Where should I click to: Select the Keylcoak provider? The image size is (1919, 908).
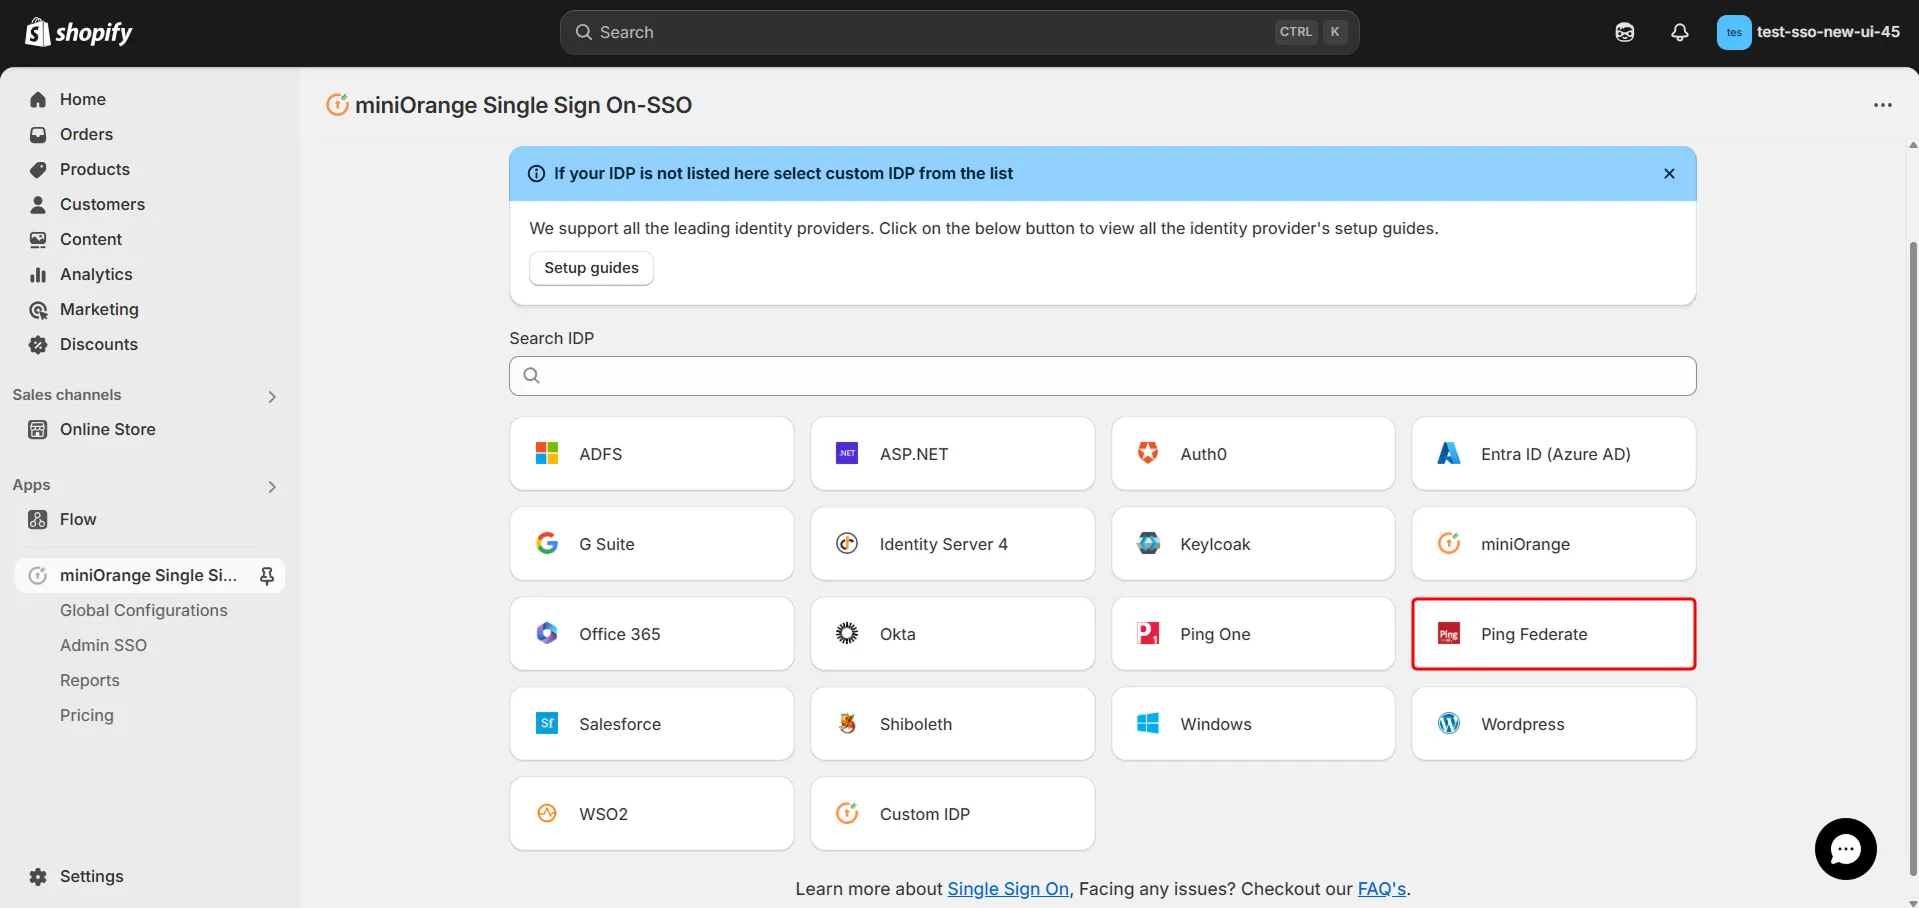coord(1253,544)
